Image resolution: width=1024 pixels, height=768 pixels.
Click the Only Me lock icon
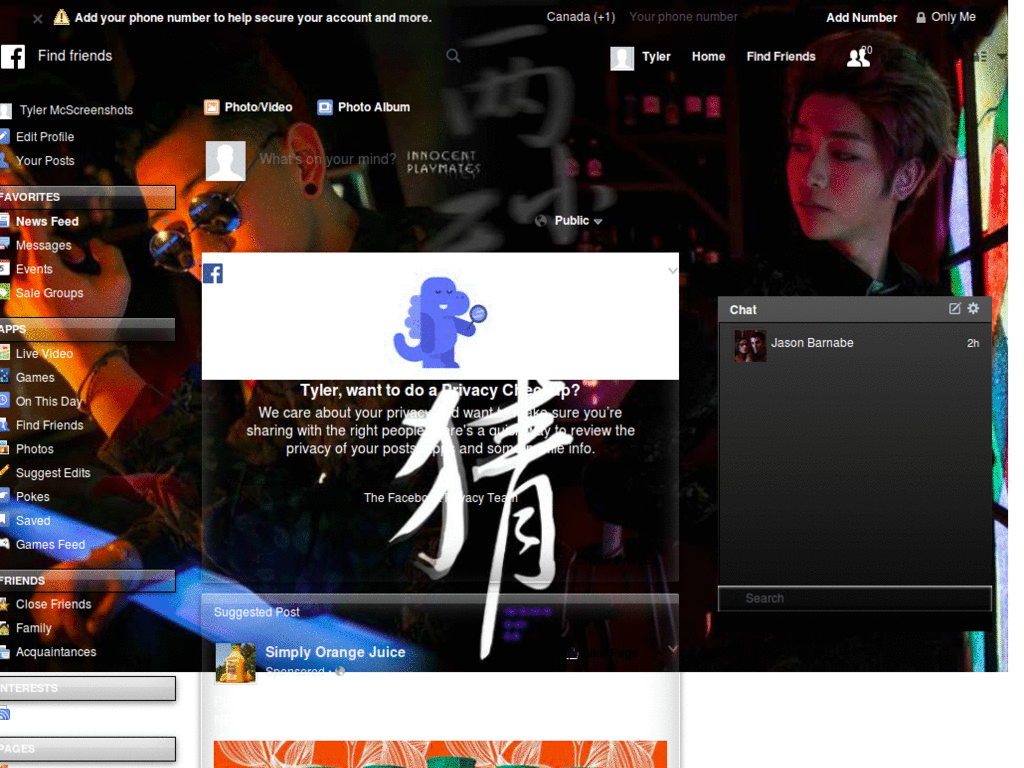[x=920, y=17]
